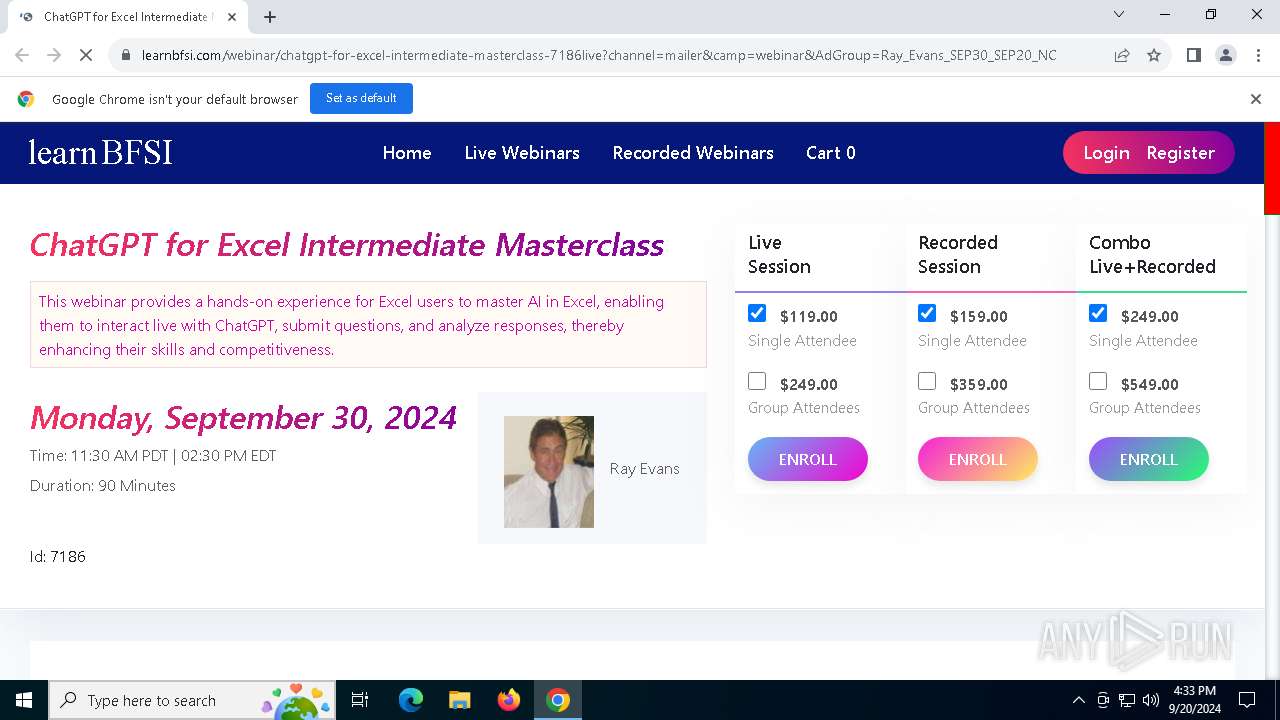
Task: Open the notification center icon
Action: tap(1247, 700)
